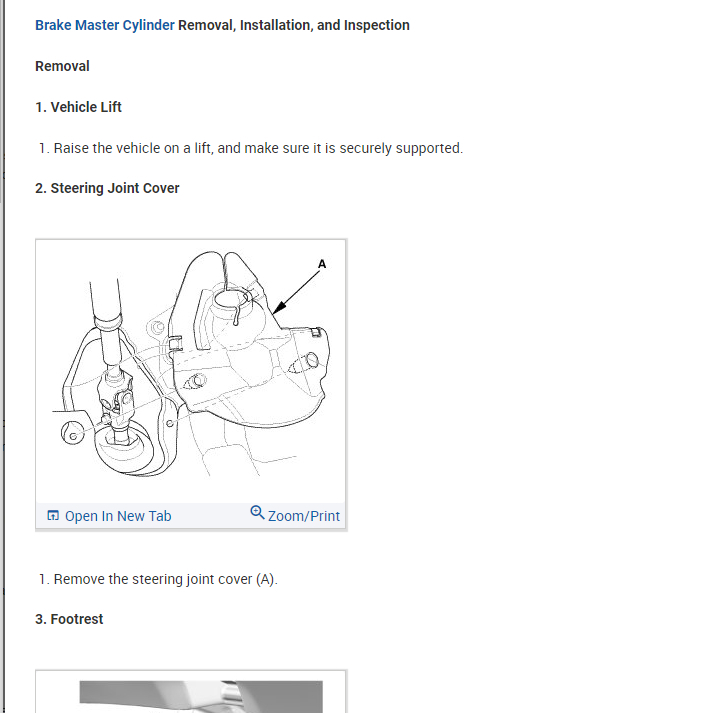Viewport: 728px width, 713px height.
Task: Click the Footrest illustration below the heading
Action: 201,696
